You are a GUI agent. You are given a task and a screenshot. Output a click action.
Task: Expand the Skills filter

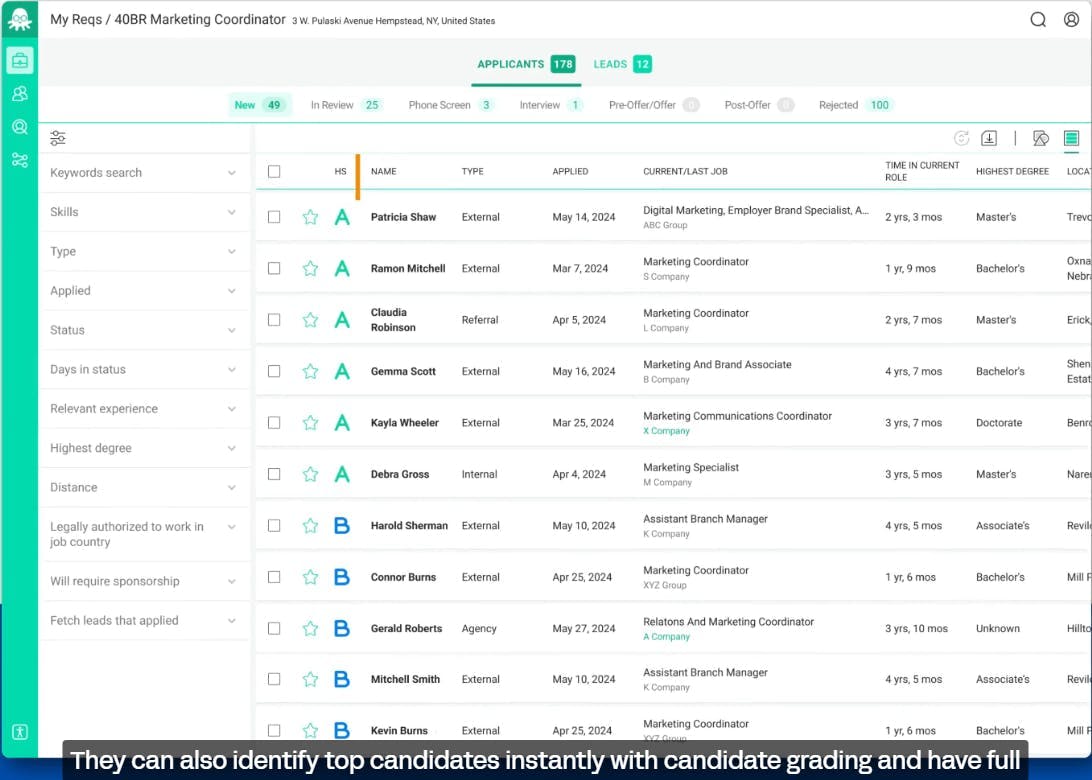(x=143, y=212)
